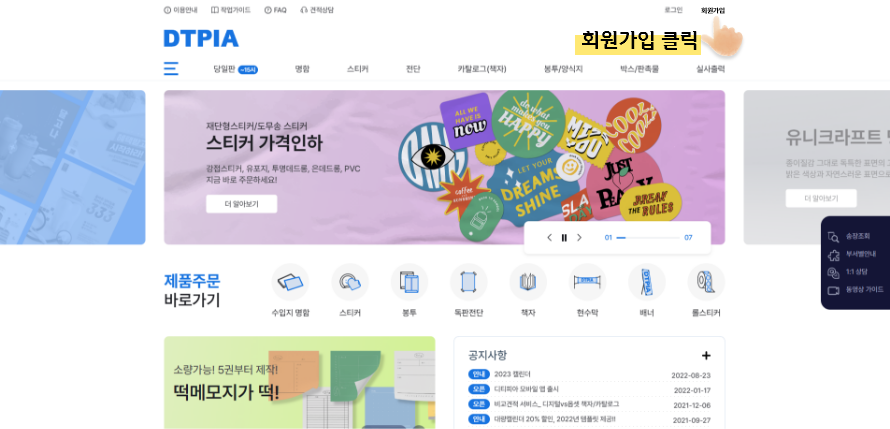Select the 독판전단 shortcut icon
This screenshot has width=890, height=429.
tap(469, 282)
